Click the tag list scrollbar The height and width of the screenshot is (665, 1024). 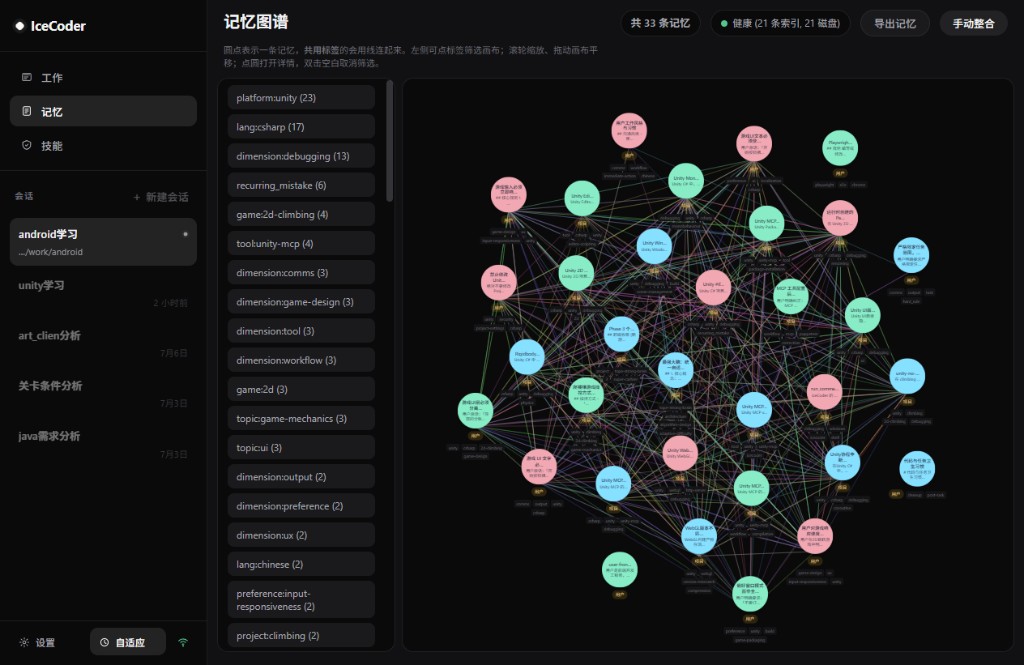point(390,140)
